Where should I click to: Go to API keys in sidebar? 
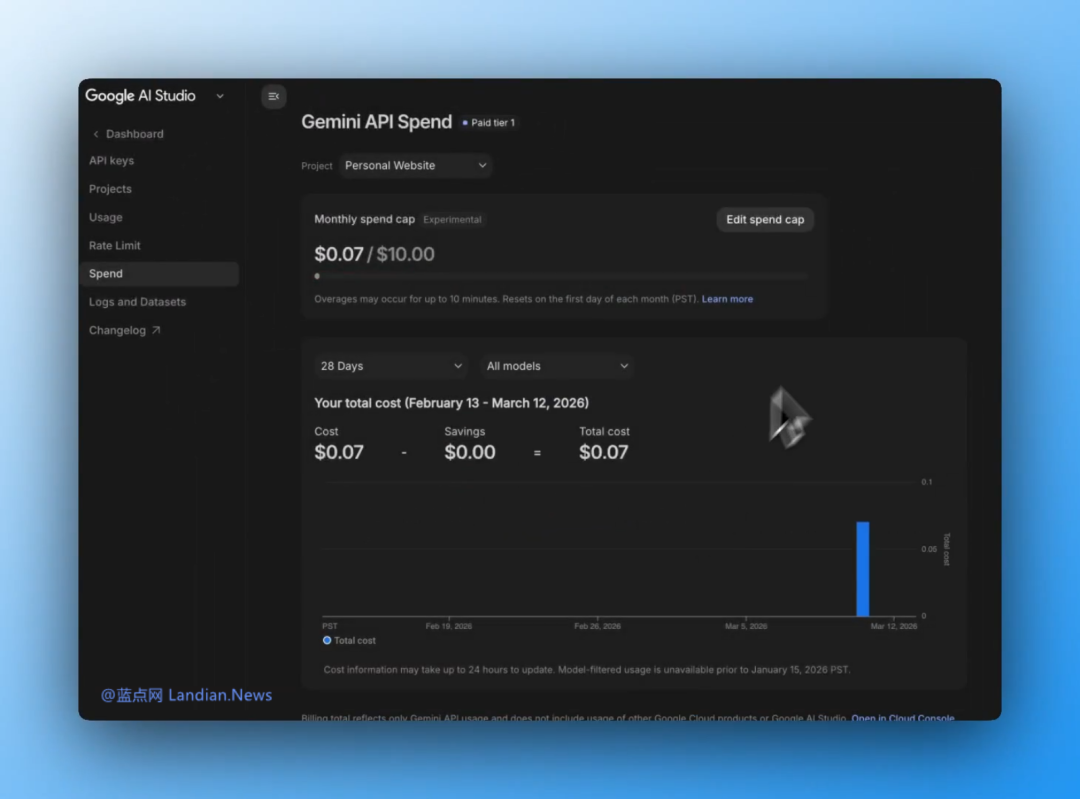pos(111,161)
